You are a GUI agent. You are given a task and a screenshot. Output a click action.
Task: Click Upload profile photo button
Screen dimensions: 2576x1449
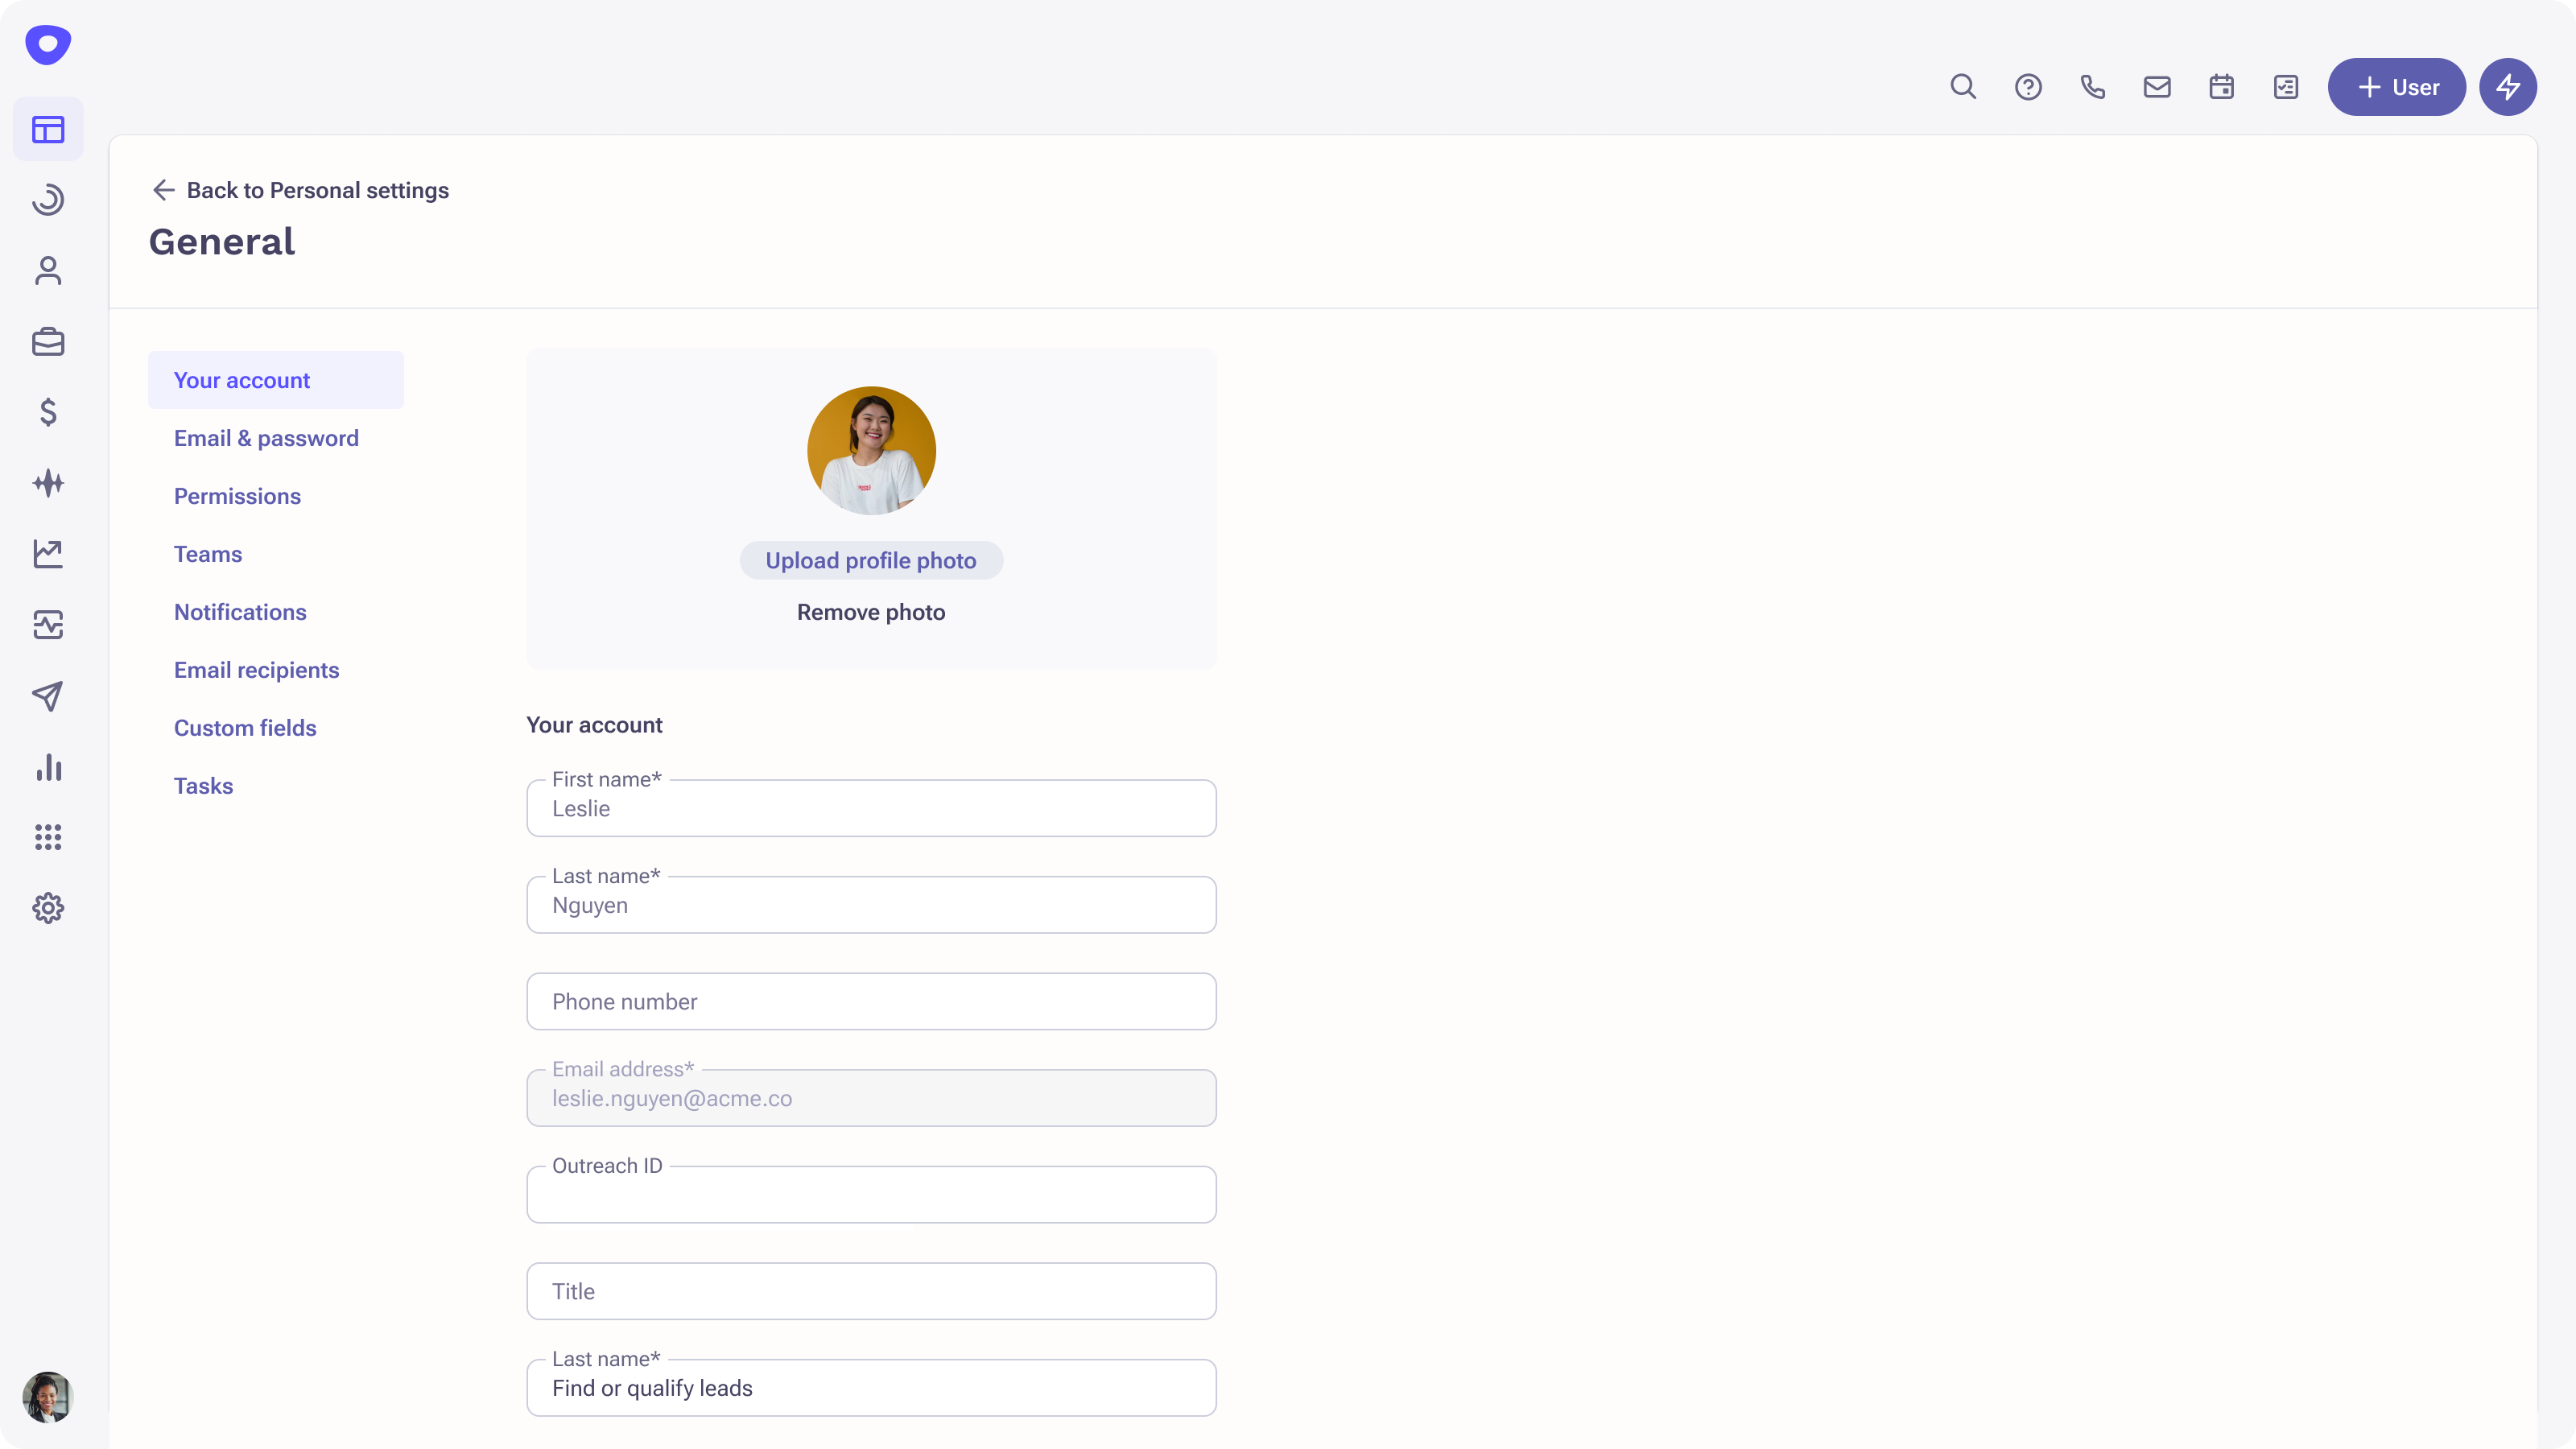[x=870, y=560]
